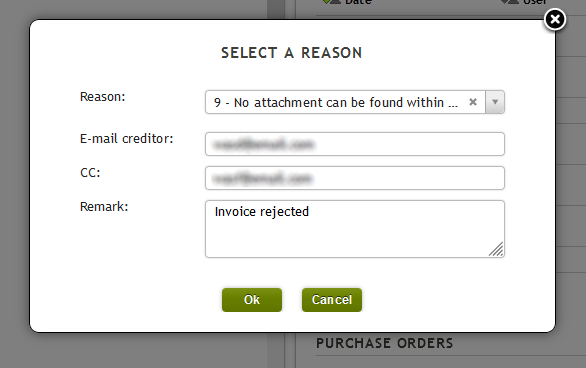586x368 pixels.
Task: Grab the Remark textarea resize handle
Action: point(496,249)
